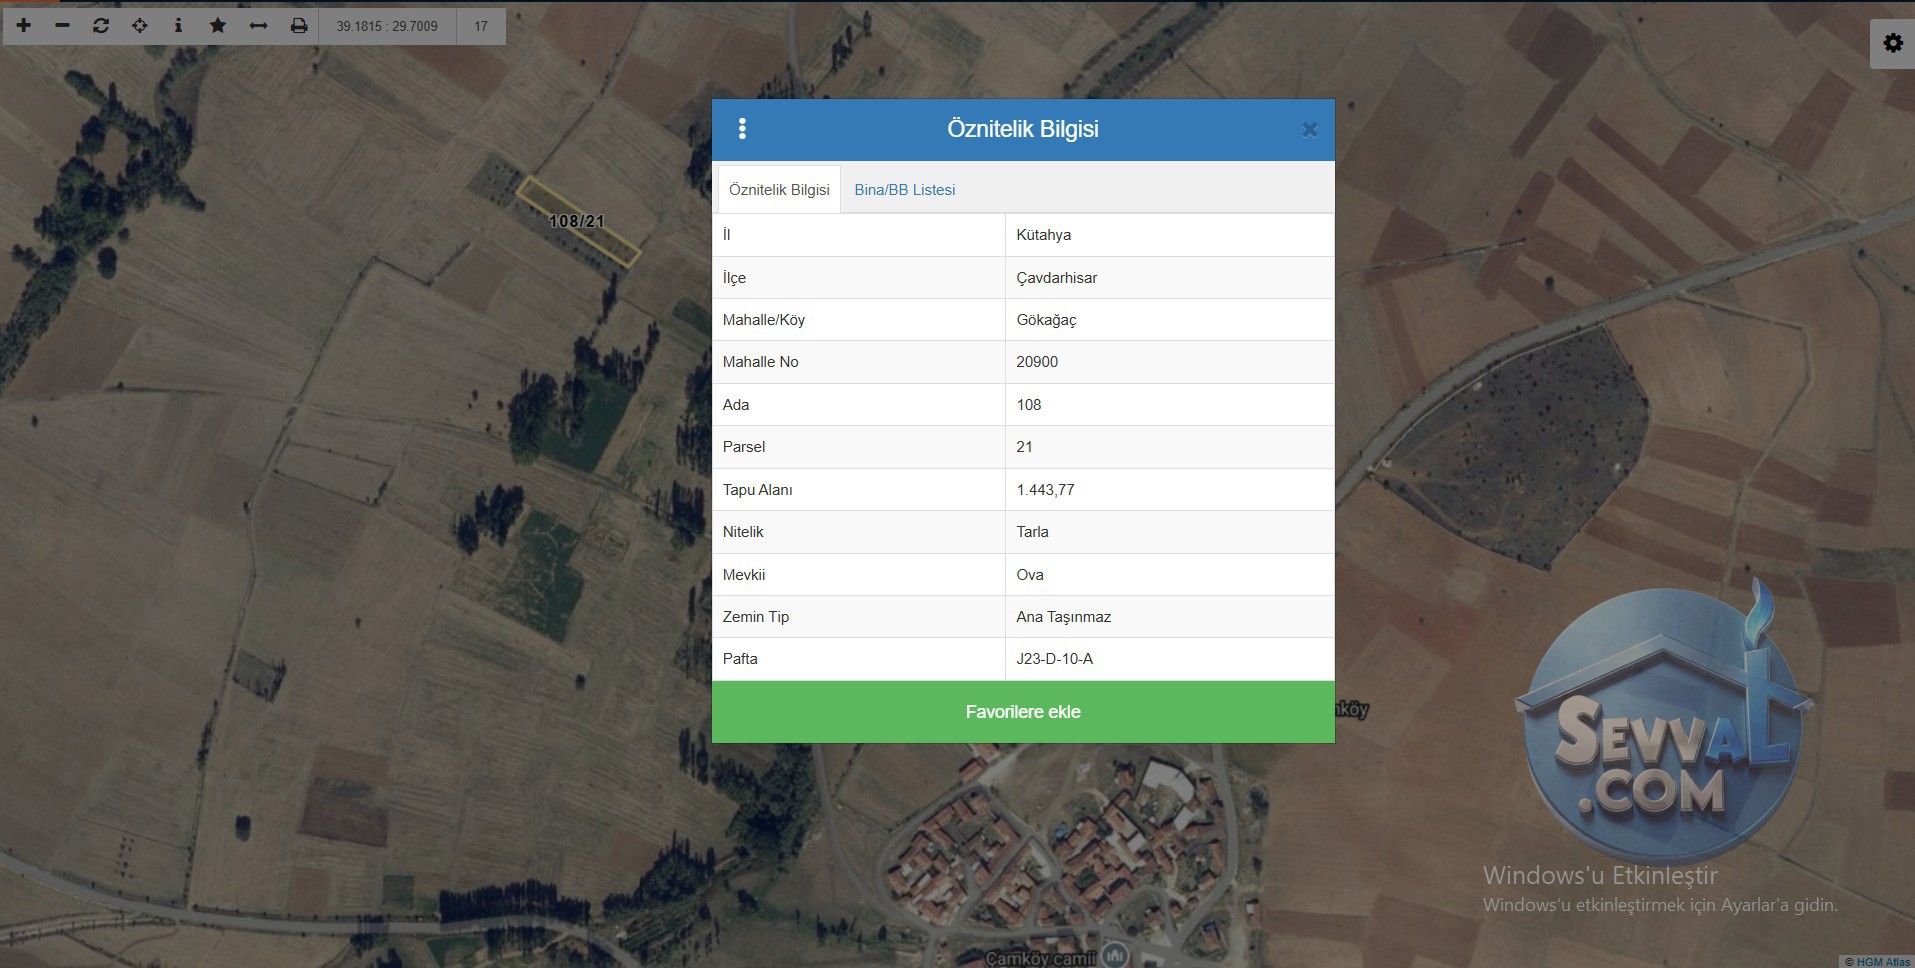Select the Çavdarhisar value cell
The image size is (1915, 968).
coord(1169,278)
